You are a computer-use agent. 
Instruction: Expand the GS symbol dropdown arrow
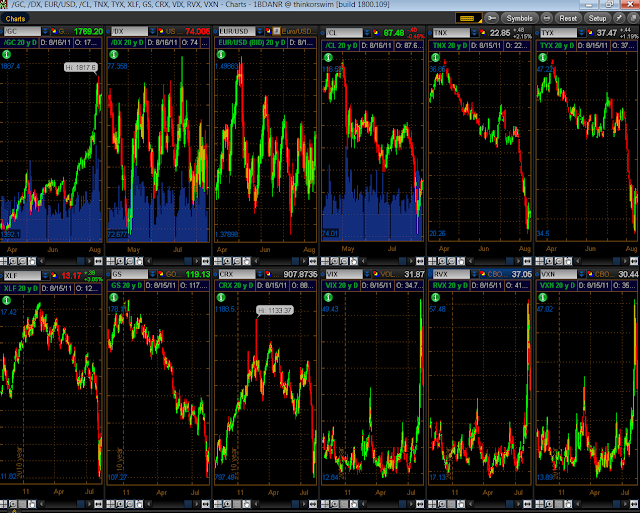(x=152, y=275)
